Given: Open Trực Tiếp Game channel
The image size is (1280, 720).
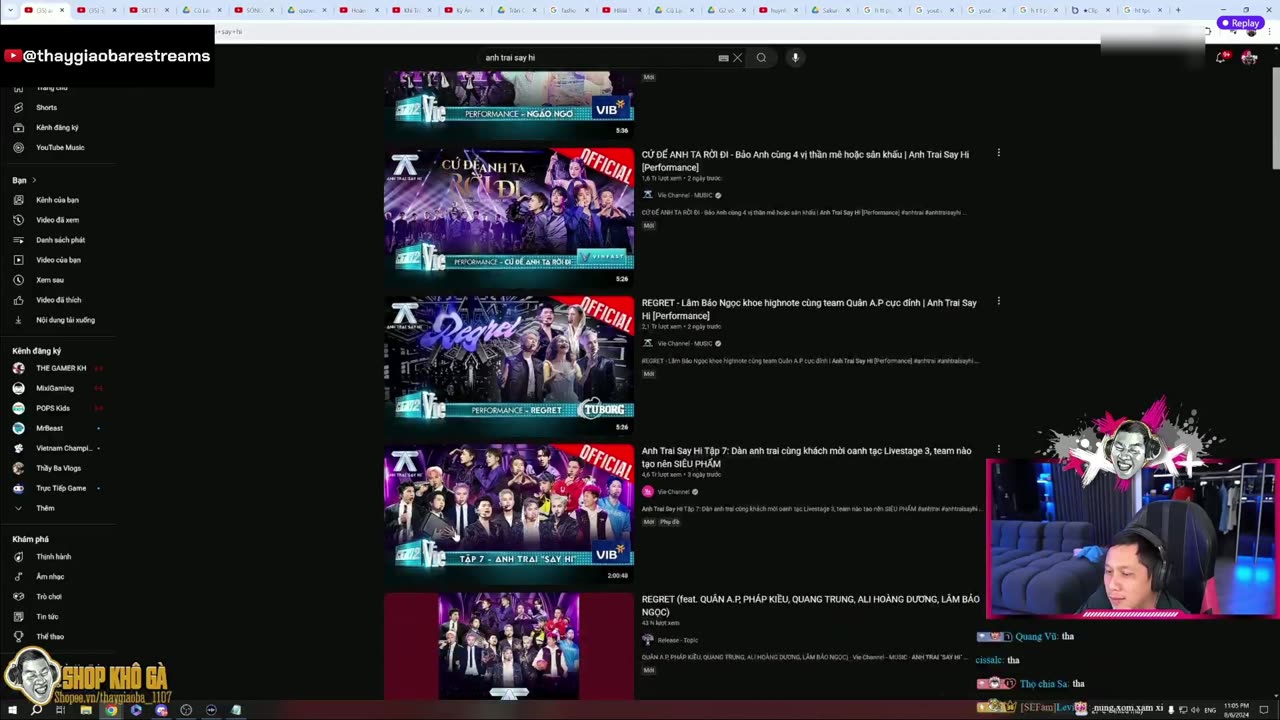Looking at the screenshot, I should coord(60,488).
